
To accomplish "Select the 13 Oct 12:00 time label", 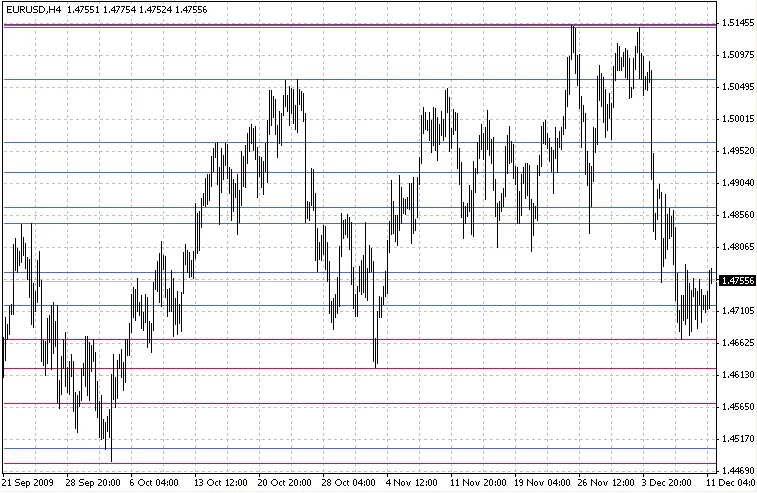I will pos(220,482).
